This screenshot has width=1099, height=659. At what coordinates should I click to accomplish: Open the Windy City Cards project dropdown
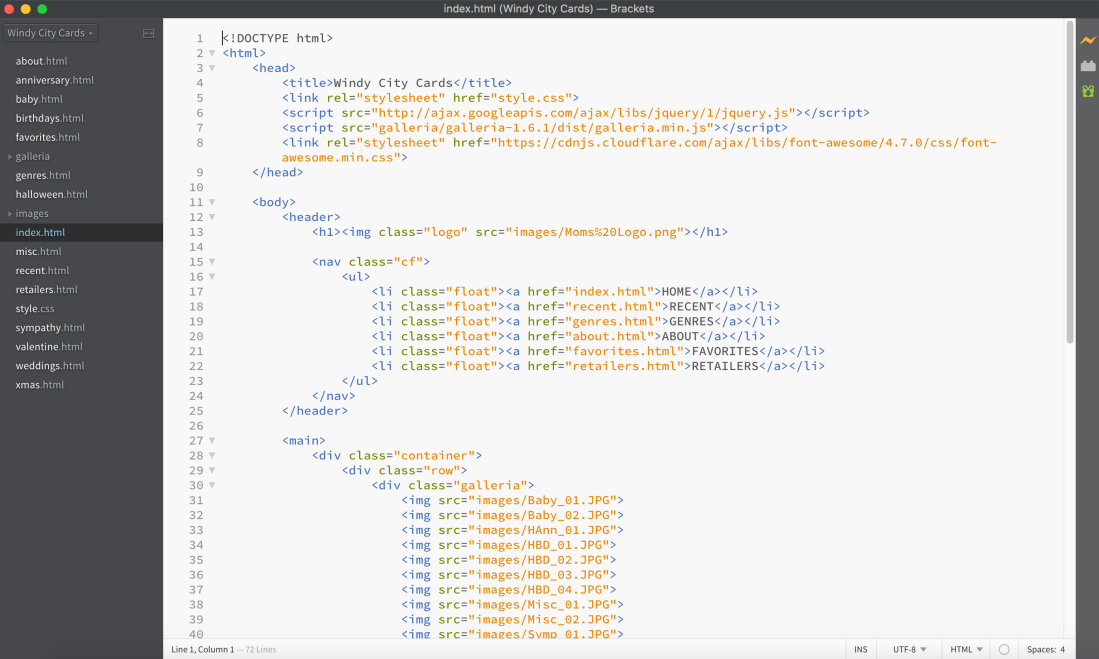50,33
